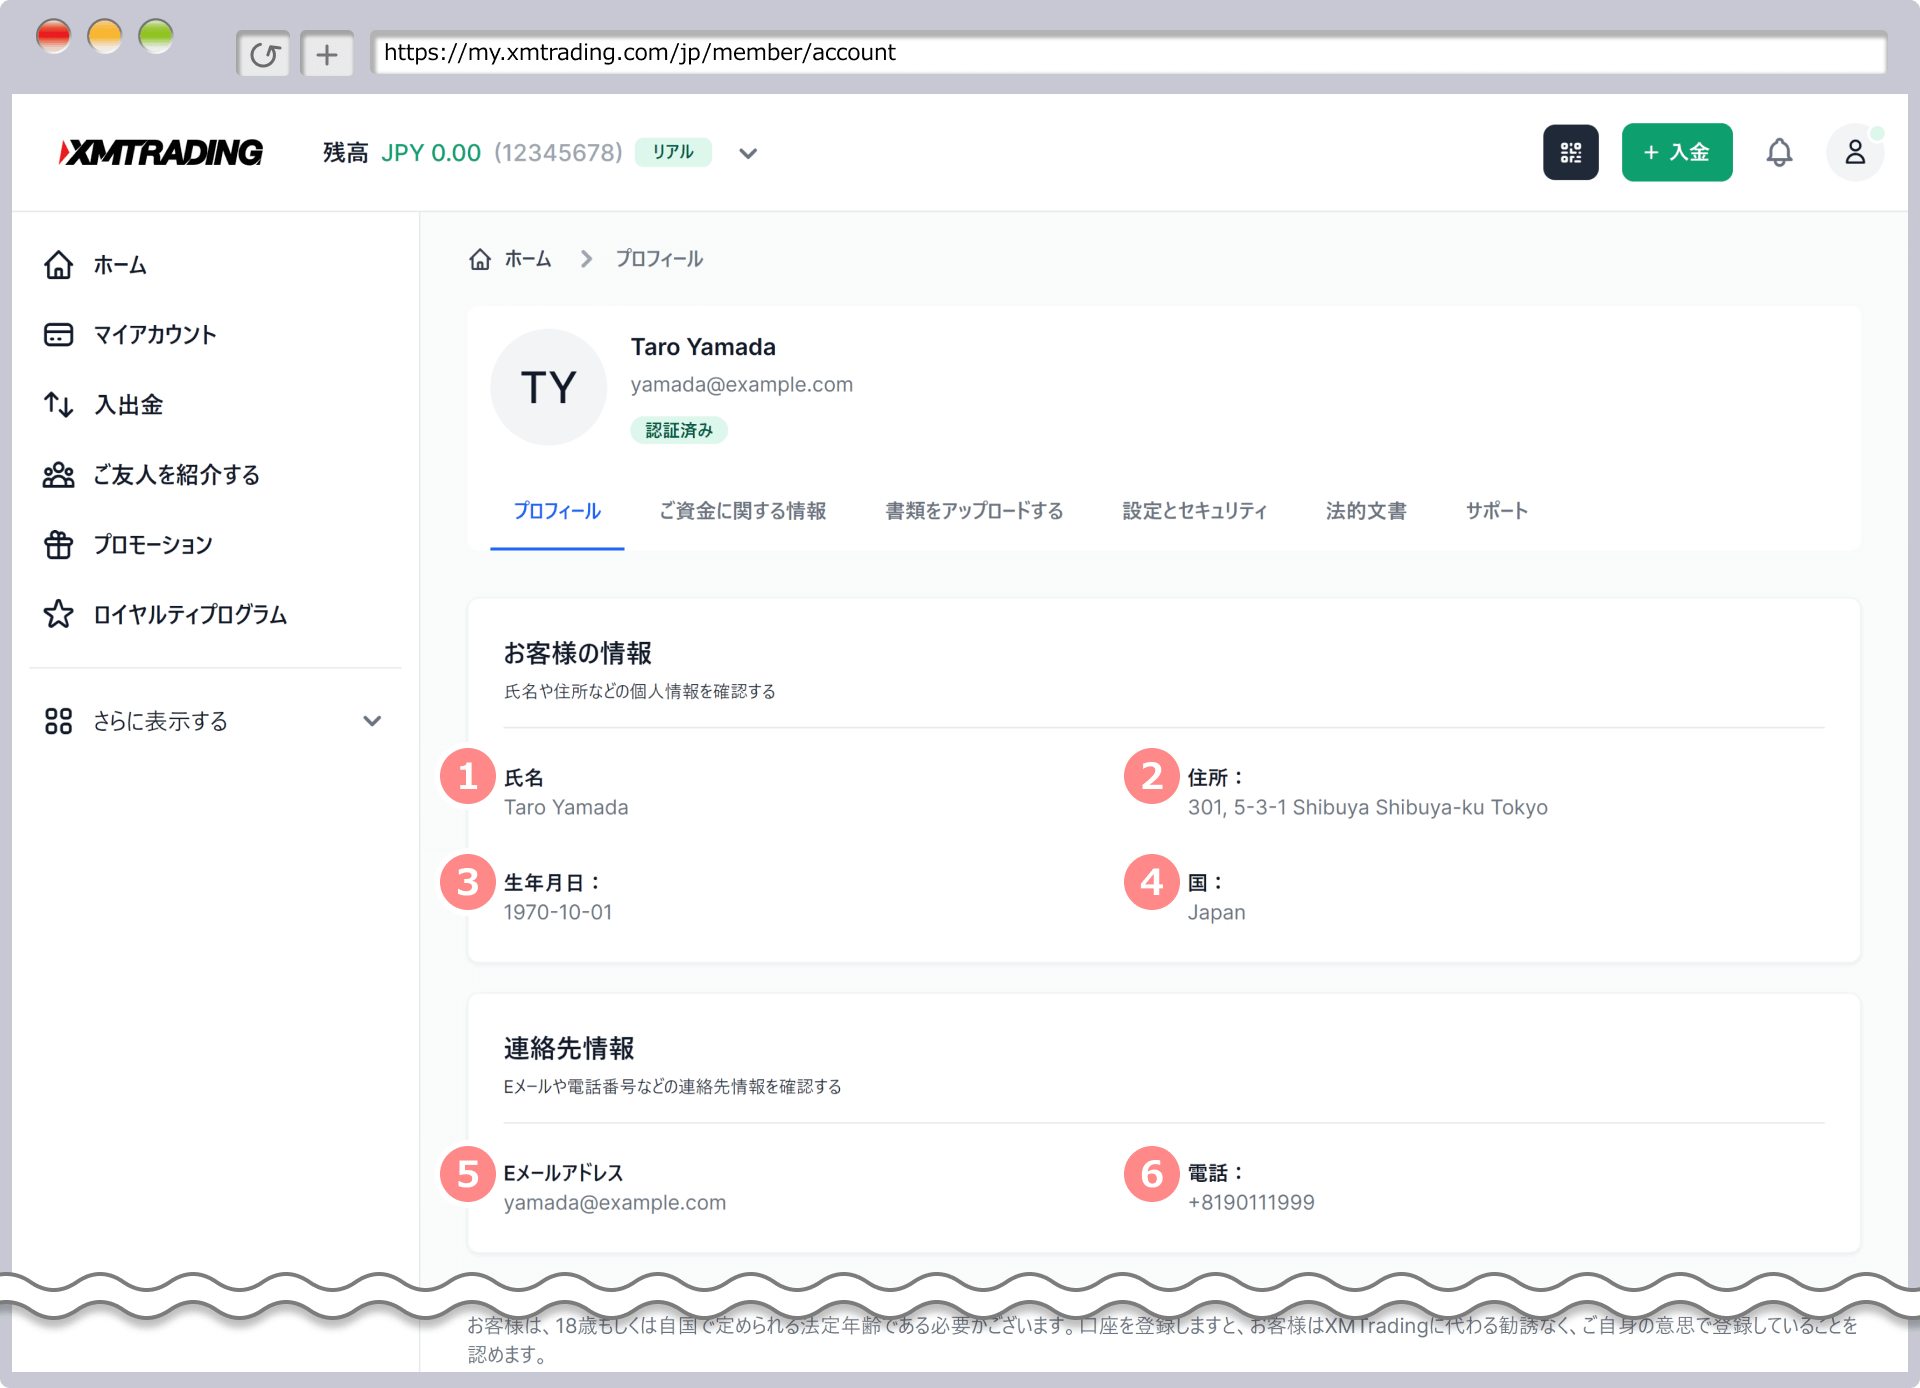The image size is (1920, 1388).
Task: Open ご友人を紹介する referral page
Action: [176, 475]
